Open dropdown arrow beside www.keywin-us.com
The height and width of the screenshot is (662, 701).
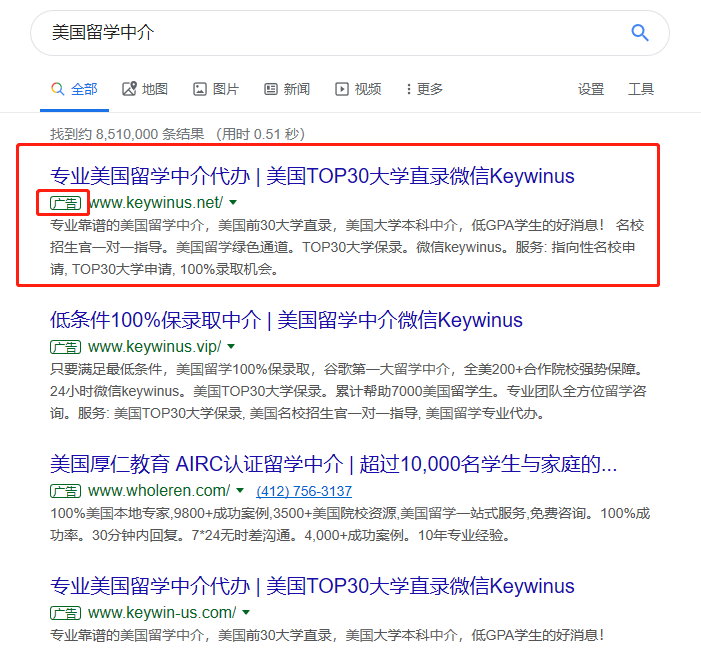246,612
